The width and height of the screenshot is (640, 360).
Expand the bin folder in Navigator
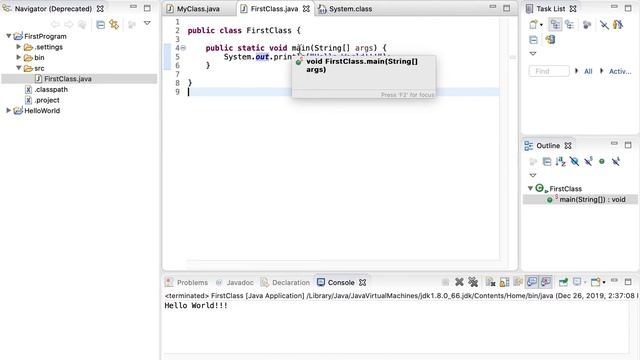point(18,58)
